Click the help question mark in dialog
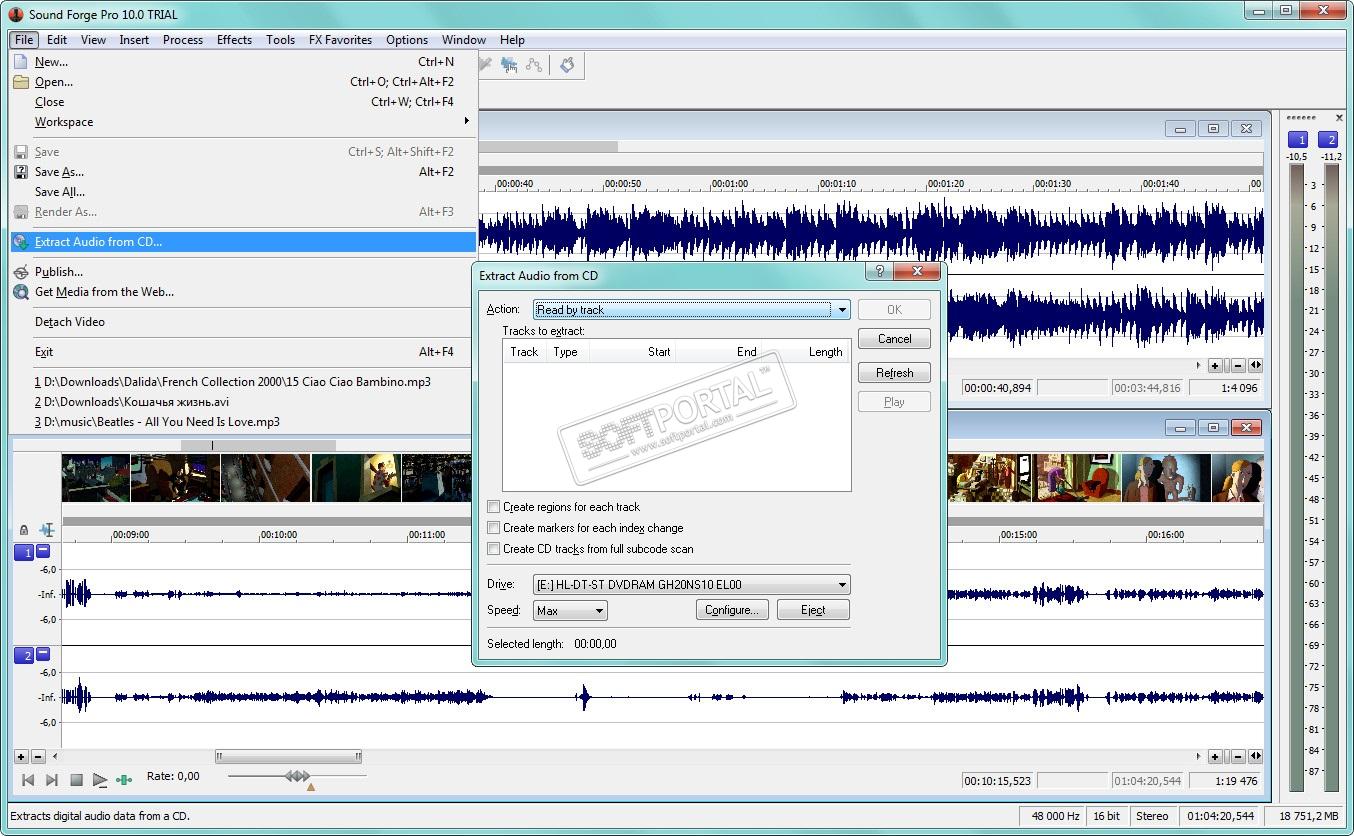The image size is (1354, 836). (879, 271)
